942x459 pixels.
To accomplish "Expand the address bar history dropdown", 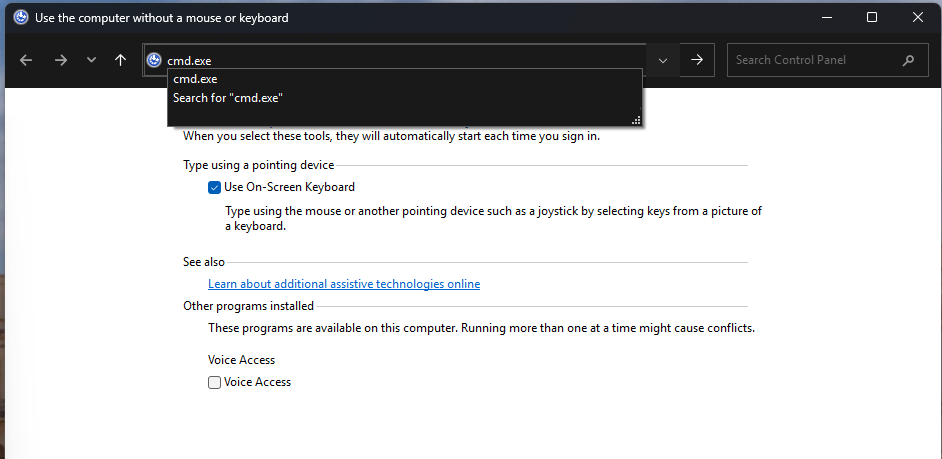I will pos(662,60).
